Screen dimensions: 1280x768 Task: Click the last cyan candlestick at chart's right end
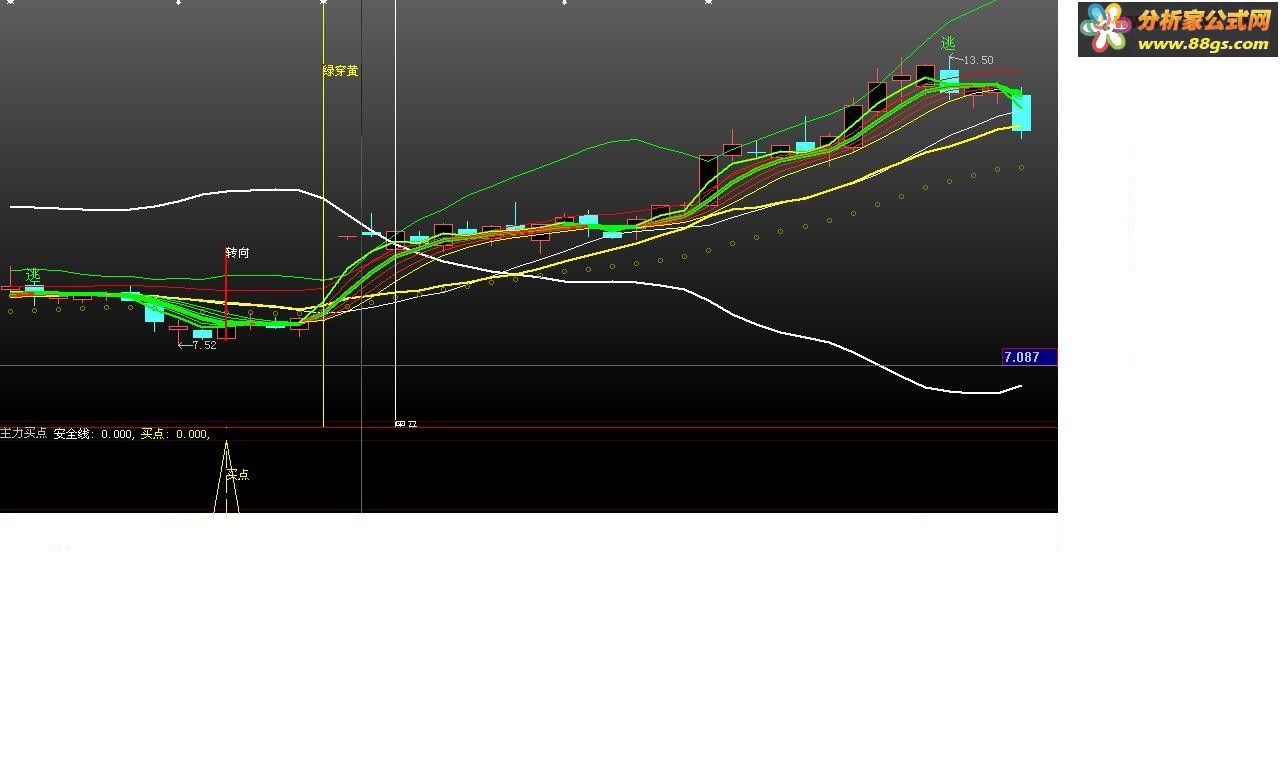[1021, 113]
